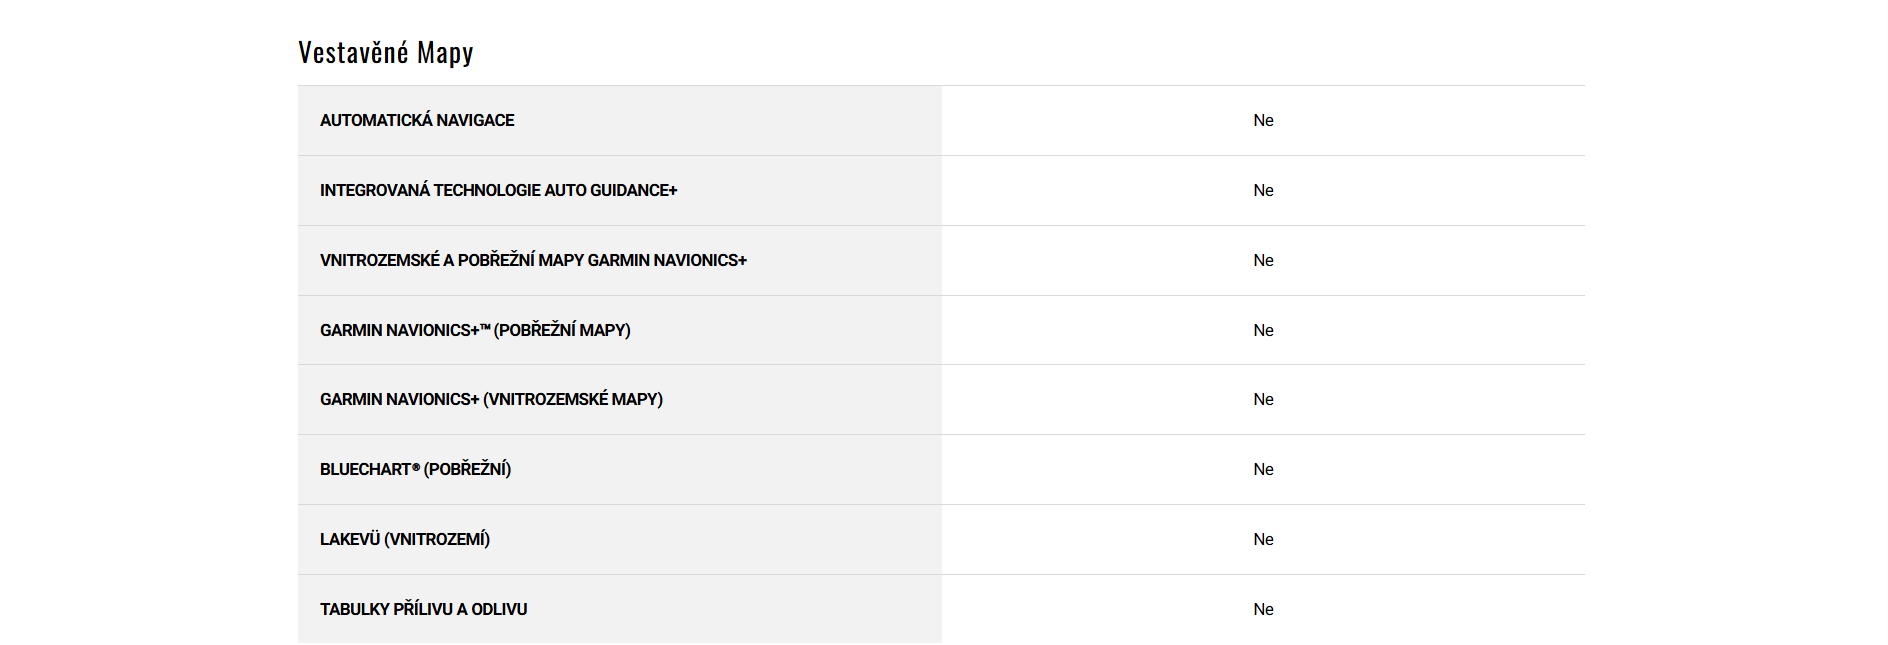The width and height of the screenshot is (1888, 645).
Task: Click Ne value in the BlueChart row
Action: click(x=1263, y=469)
